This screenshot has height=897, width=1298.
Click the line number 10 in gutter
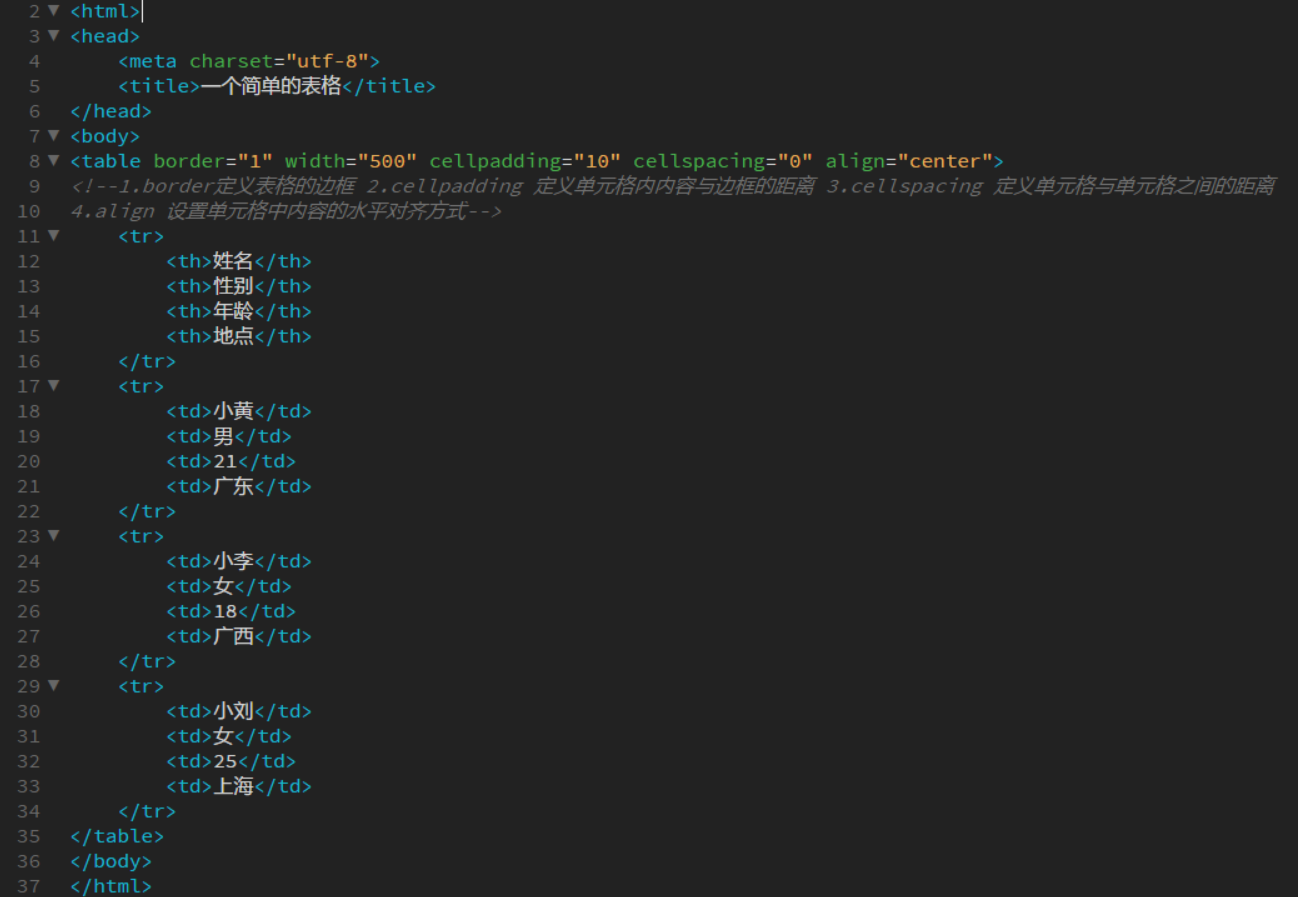(x=29, y=211)
